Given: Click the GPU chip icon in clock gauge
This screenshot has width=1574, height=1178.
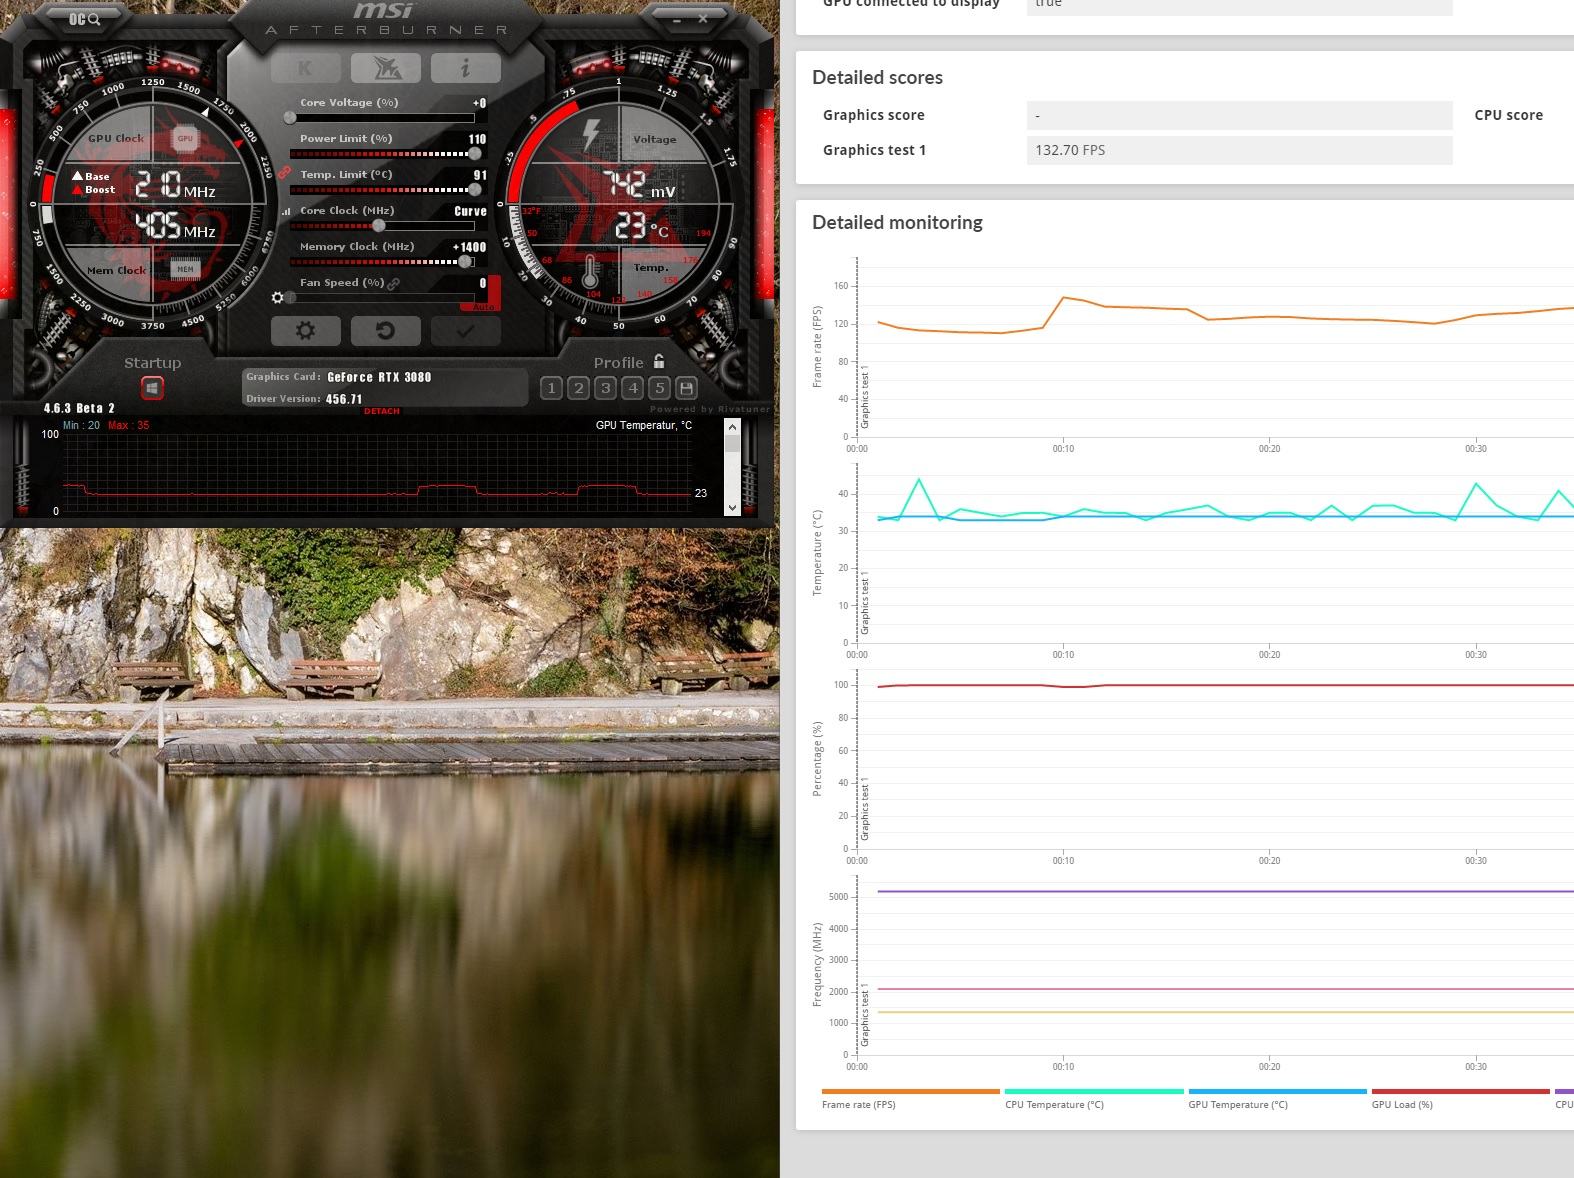Looking at the screenshot, I should [x=185, y=139].
